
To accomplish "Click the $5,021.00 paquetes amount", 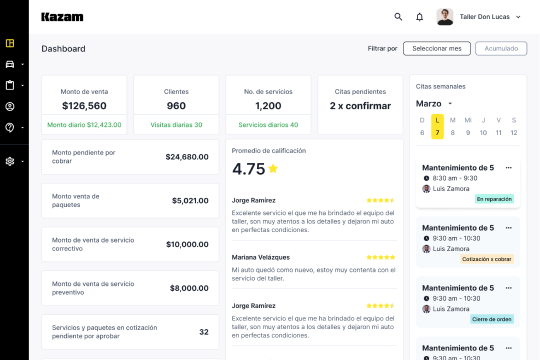I will [190, 200].
